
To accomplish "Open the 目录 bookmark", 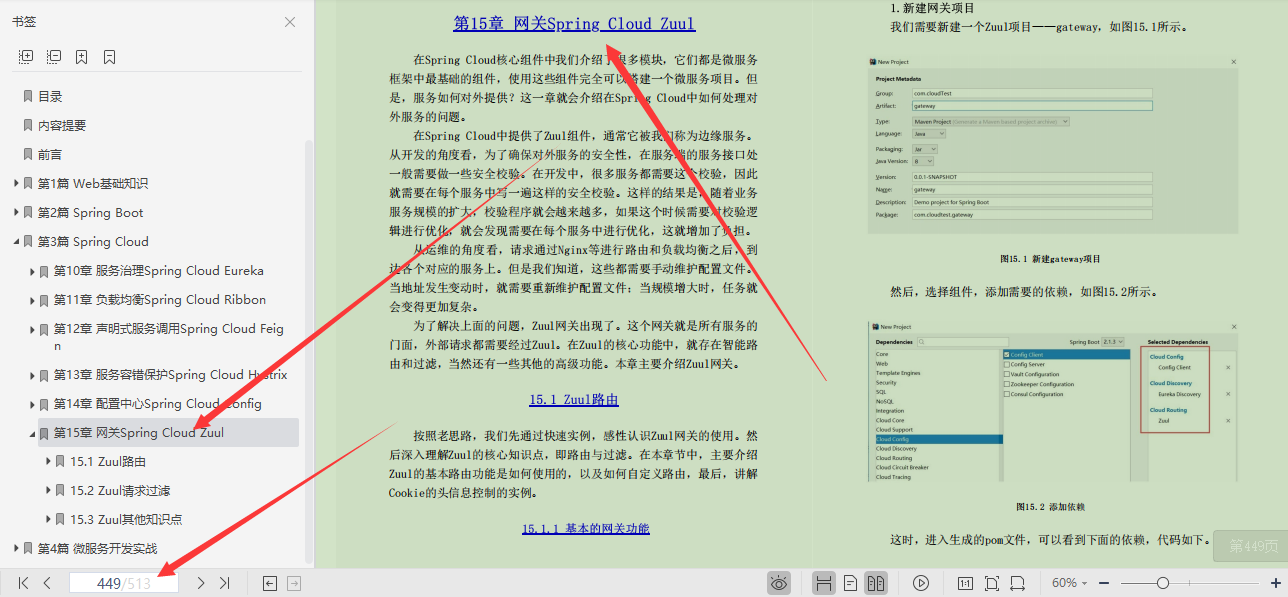I will [x=50, y=97].
